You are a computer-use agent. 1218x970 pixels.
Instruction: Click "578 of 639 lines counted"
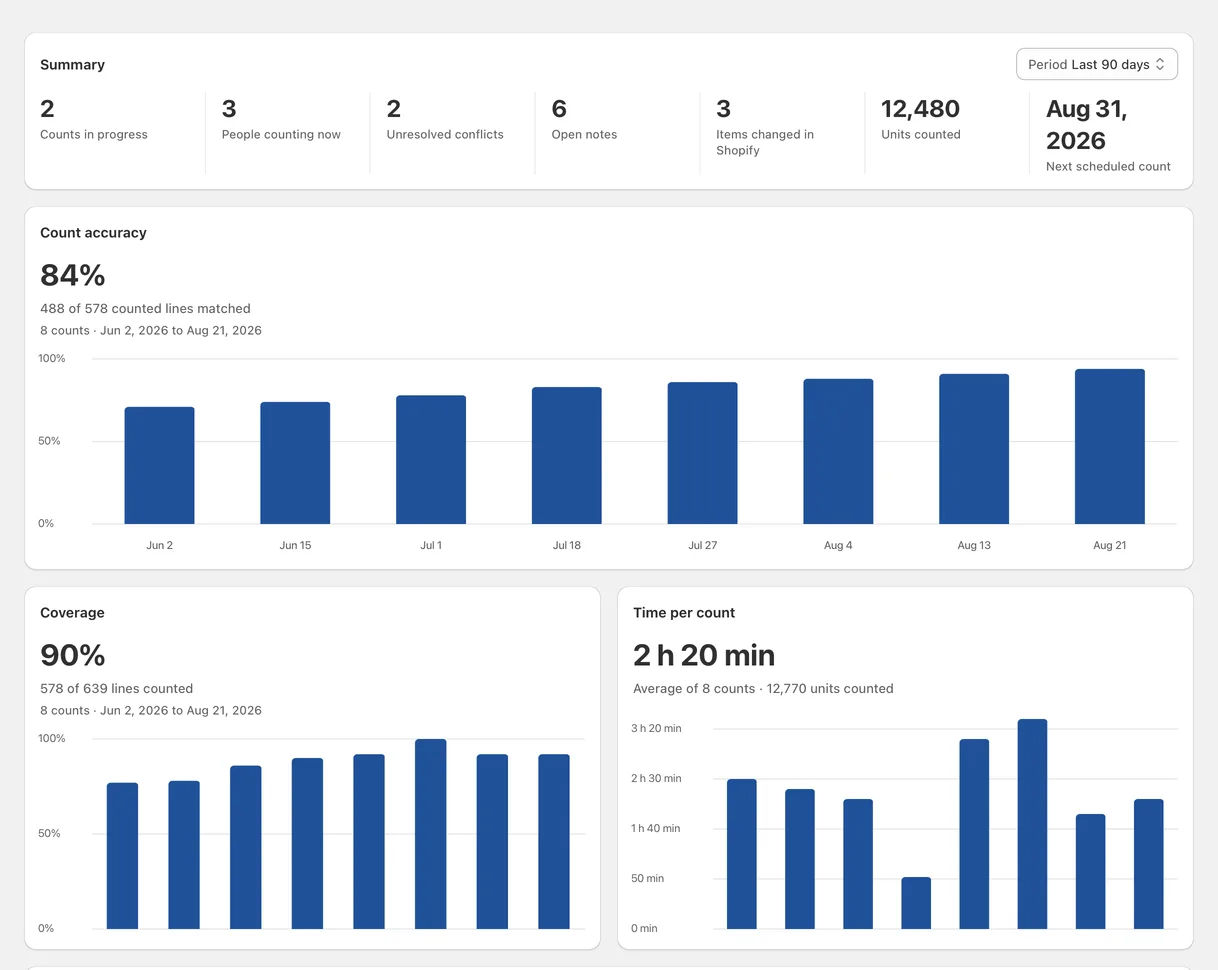click(116, 688)
